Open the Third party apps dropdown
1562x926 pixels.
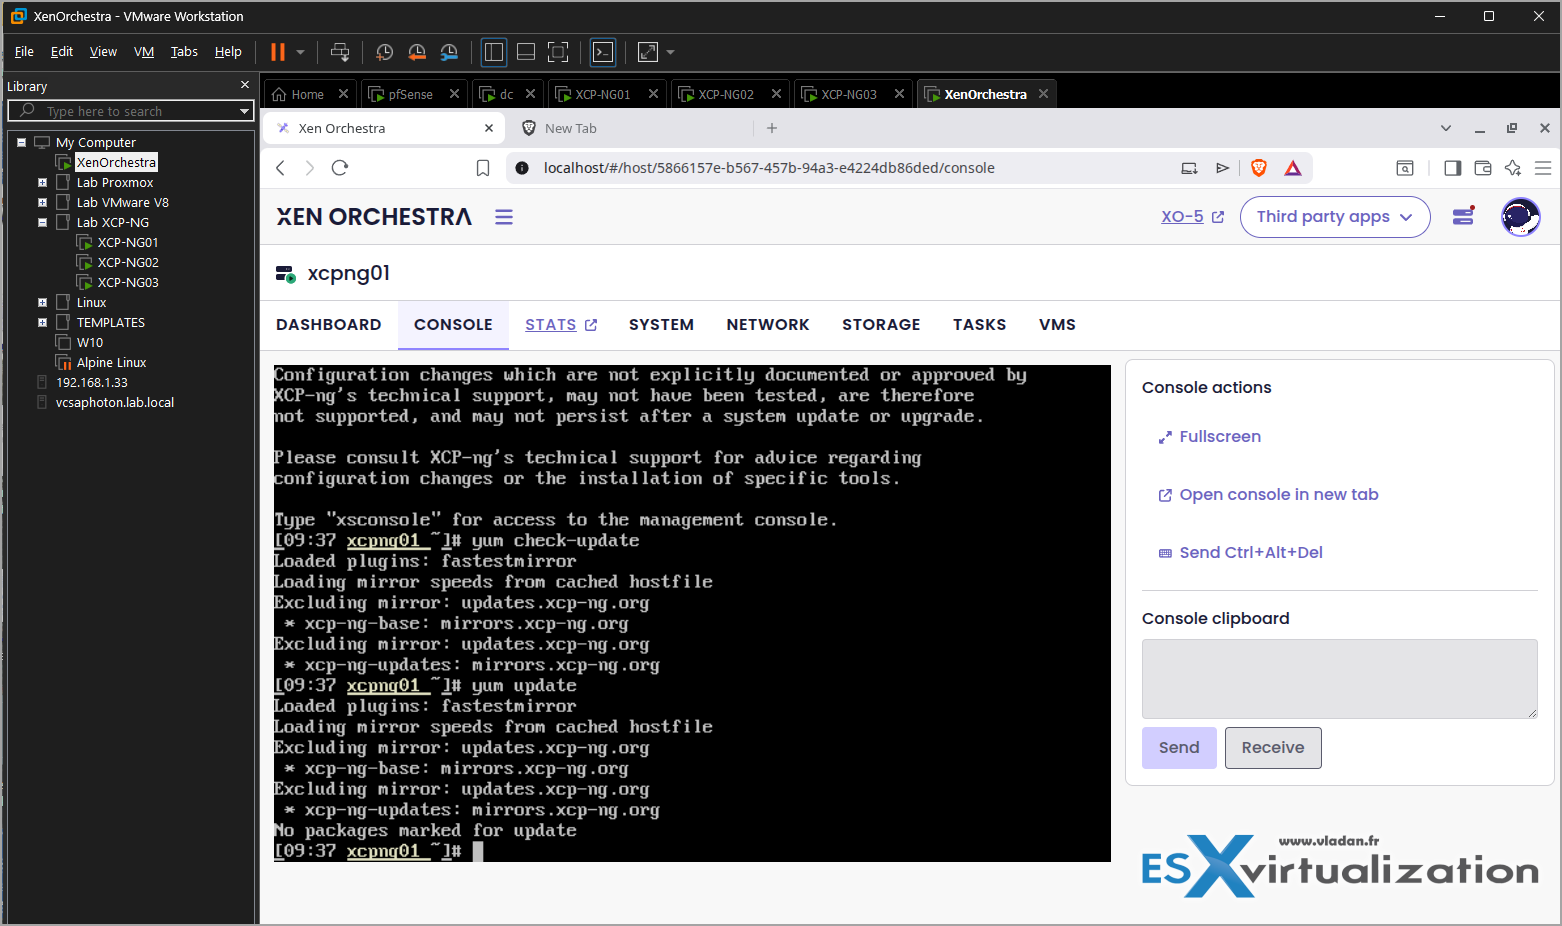pyautogui.click(x=1334, y=217)
